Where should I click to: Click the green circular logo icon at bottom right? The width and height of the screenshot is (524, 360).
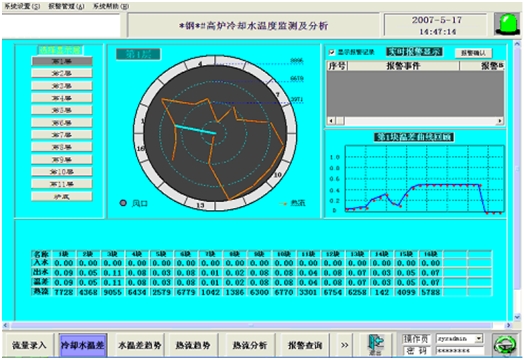[505, 345]
